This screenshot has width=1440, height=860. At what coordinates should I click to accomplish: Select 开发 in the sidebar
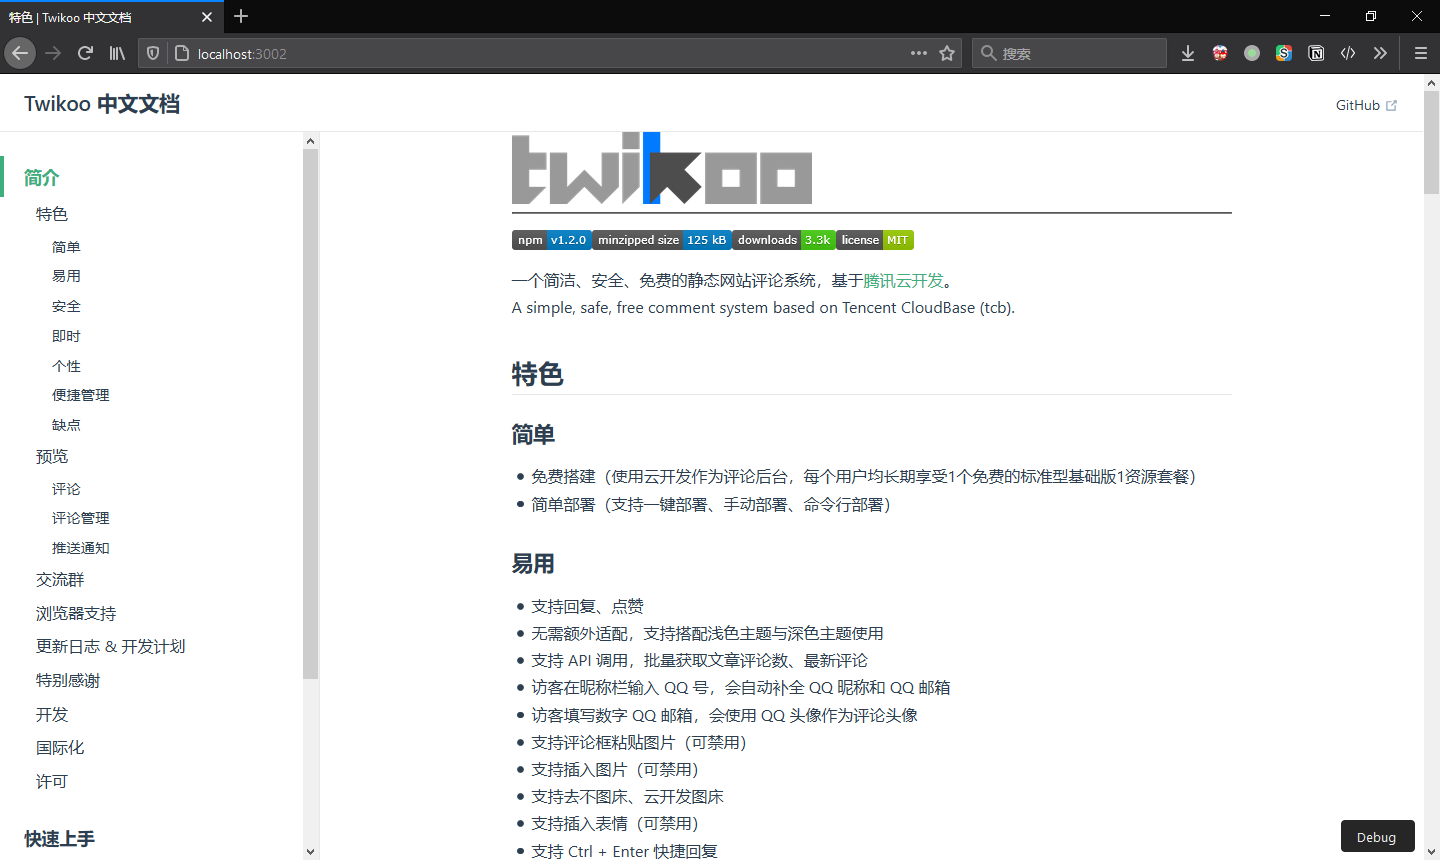pos(52,714)
